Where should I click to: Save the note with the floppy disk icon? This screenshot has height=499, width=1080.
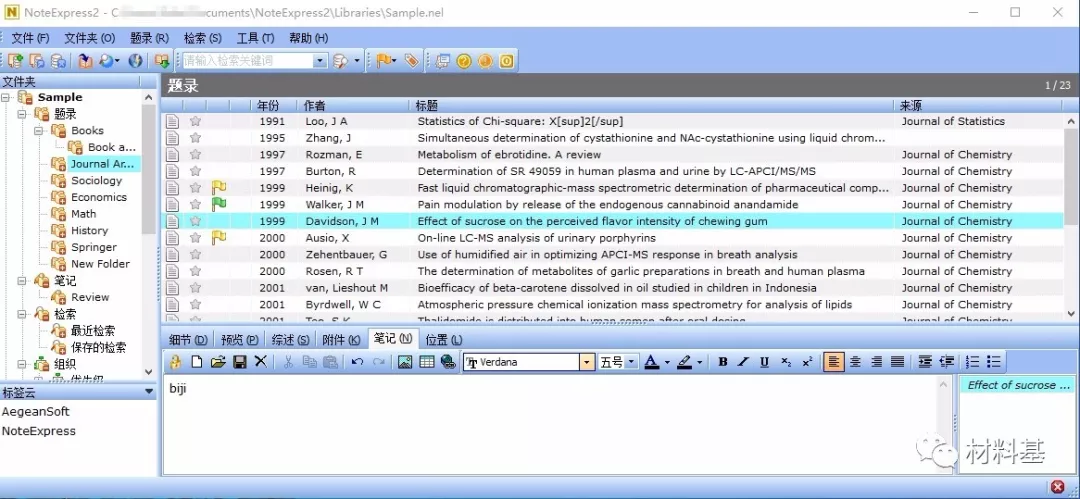tap(240, 362)
